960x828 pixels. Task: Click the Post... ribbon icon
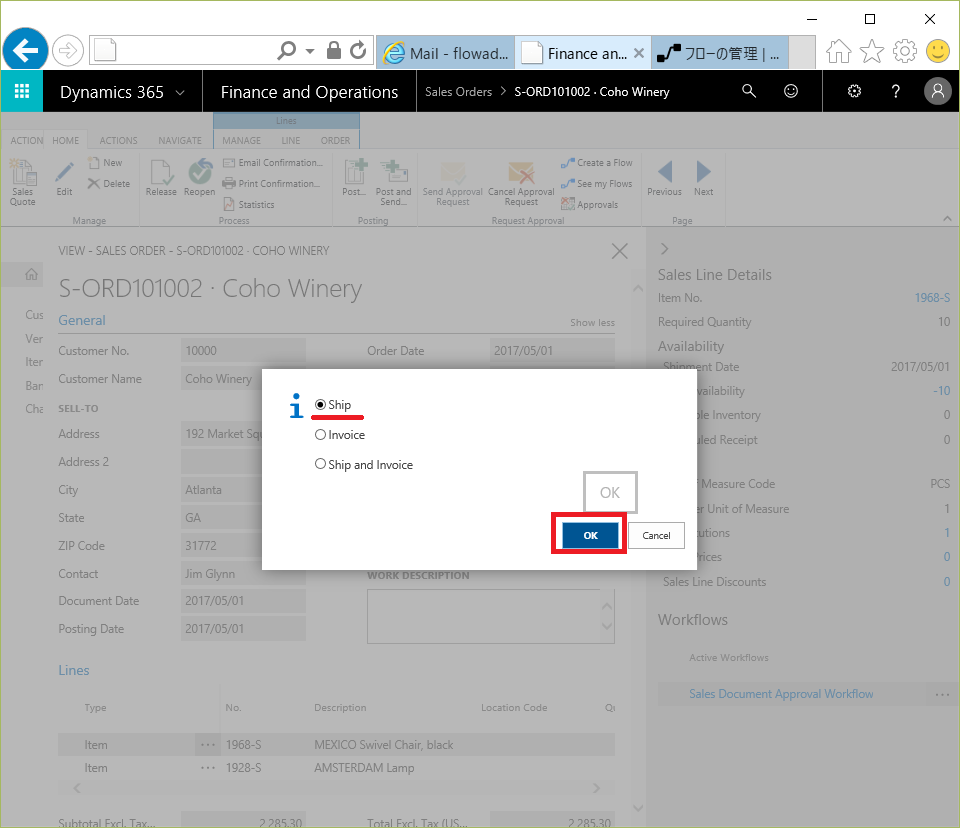tap(354, 178)
